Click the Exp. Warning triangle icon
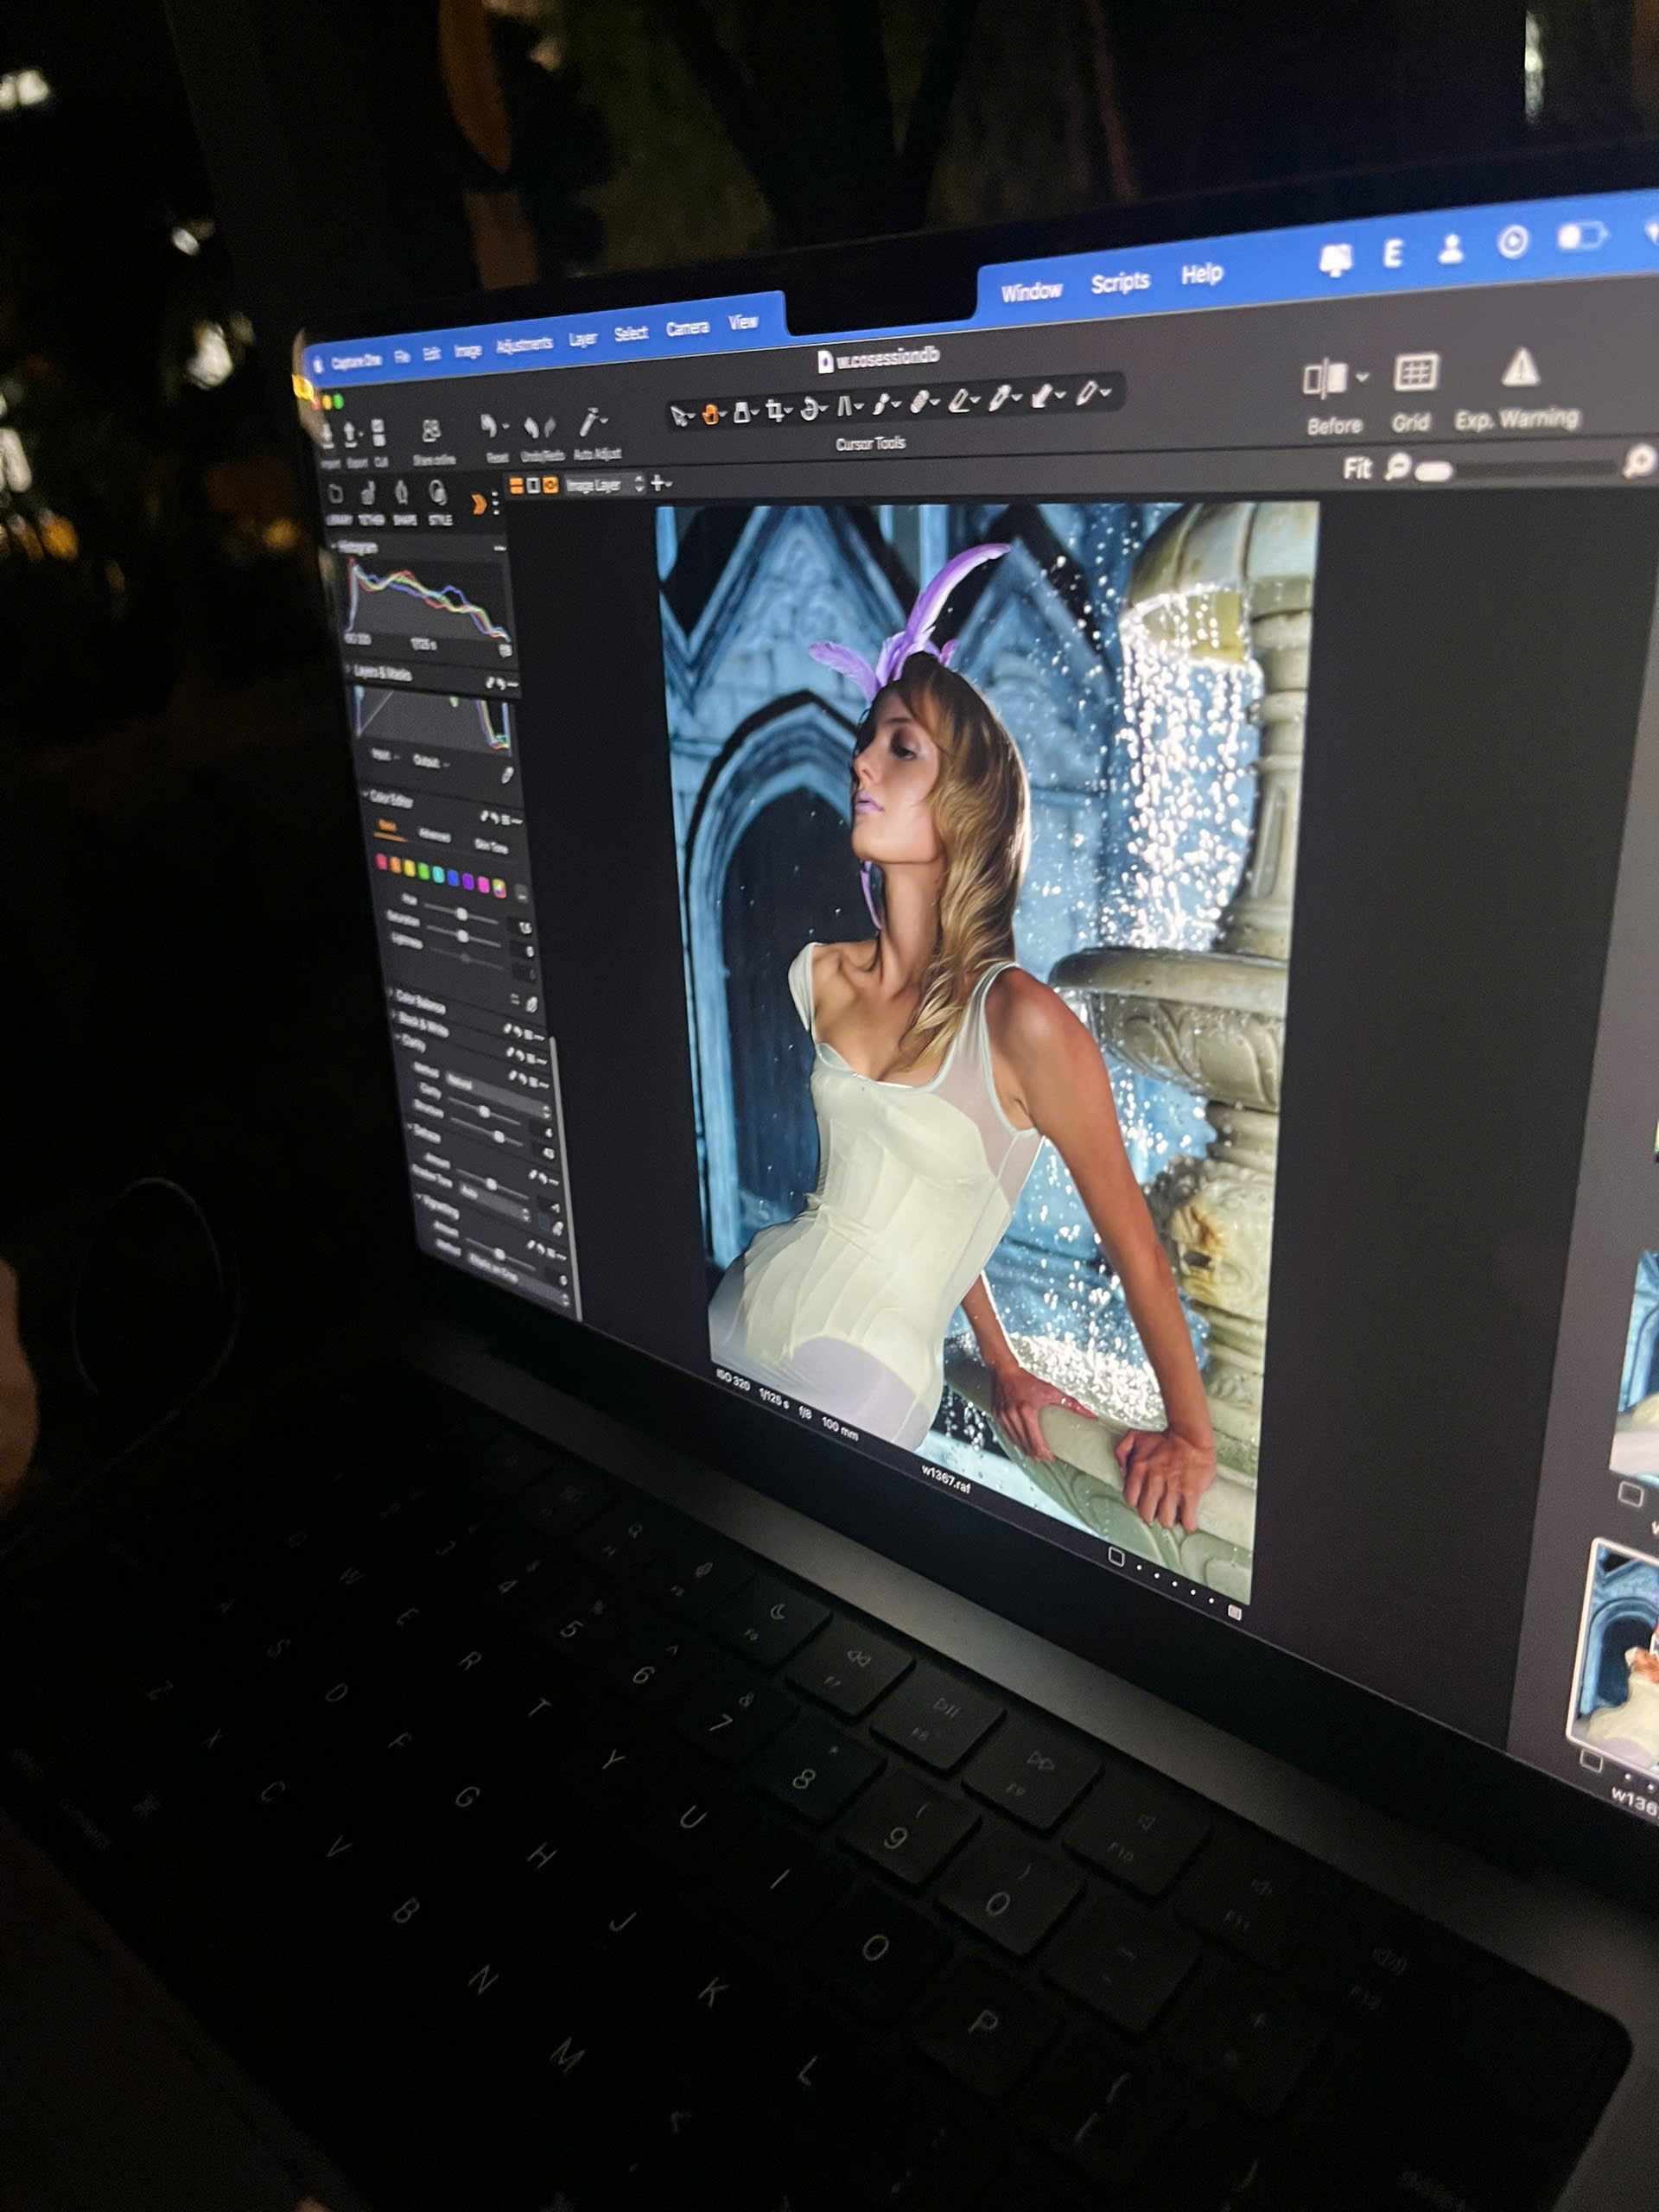Image resolution: width=1659 pixels, height=2212 pixels. [x=1519, y=368]
